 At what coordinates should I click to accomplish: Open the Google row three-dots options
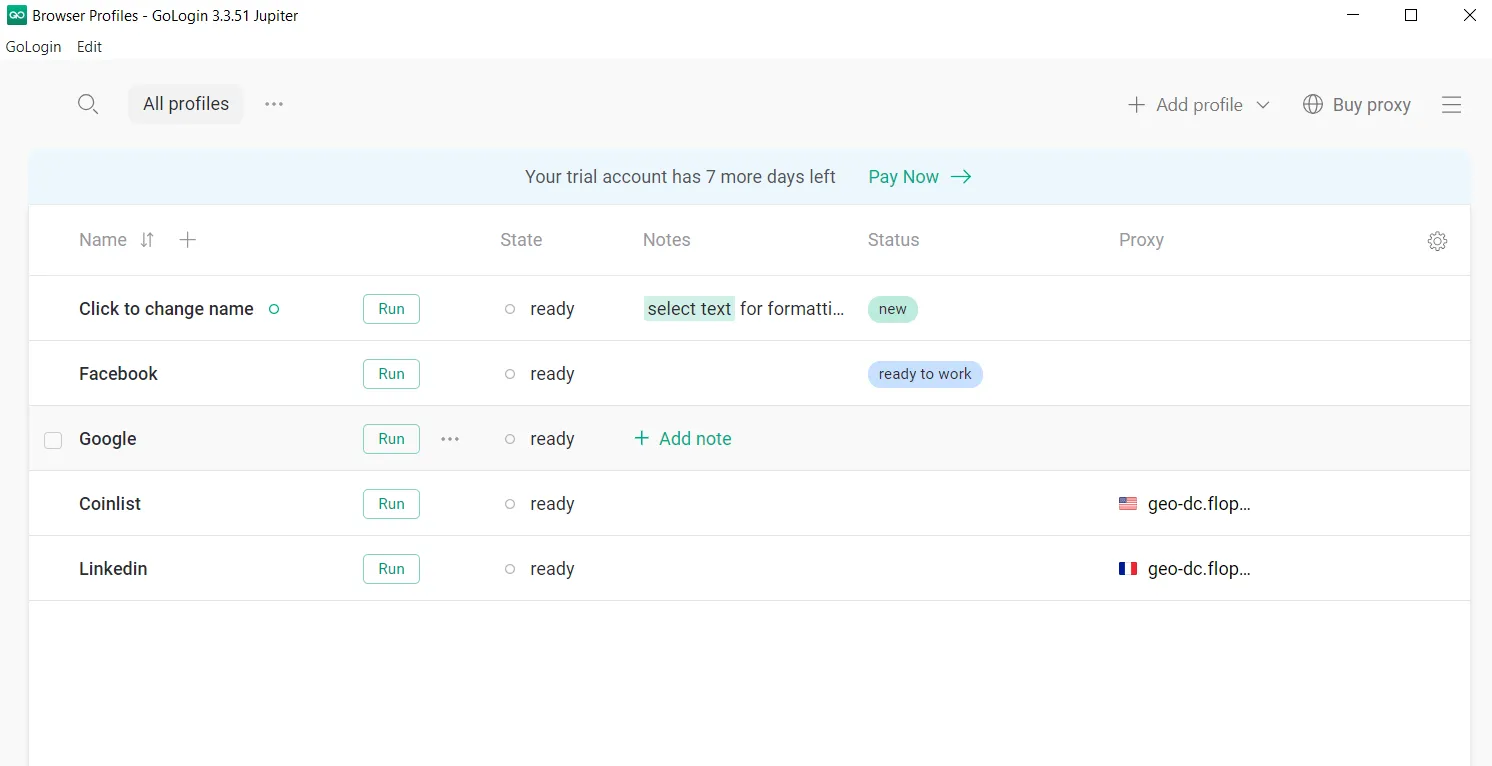[x=450, y=439]
